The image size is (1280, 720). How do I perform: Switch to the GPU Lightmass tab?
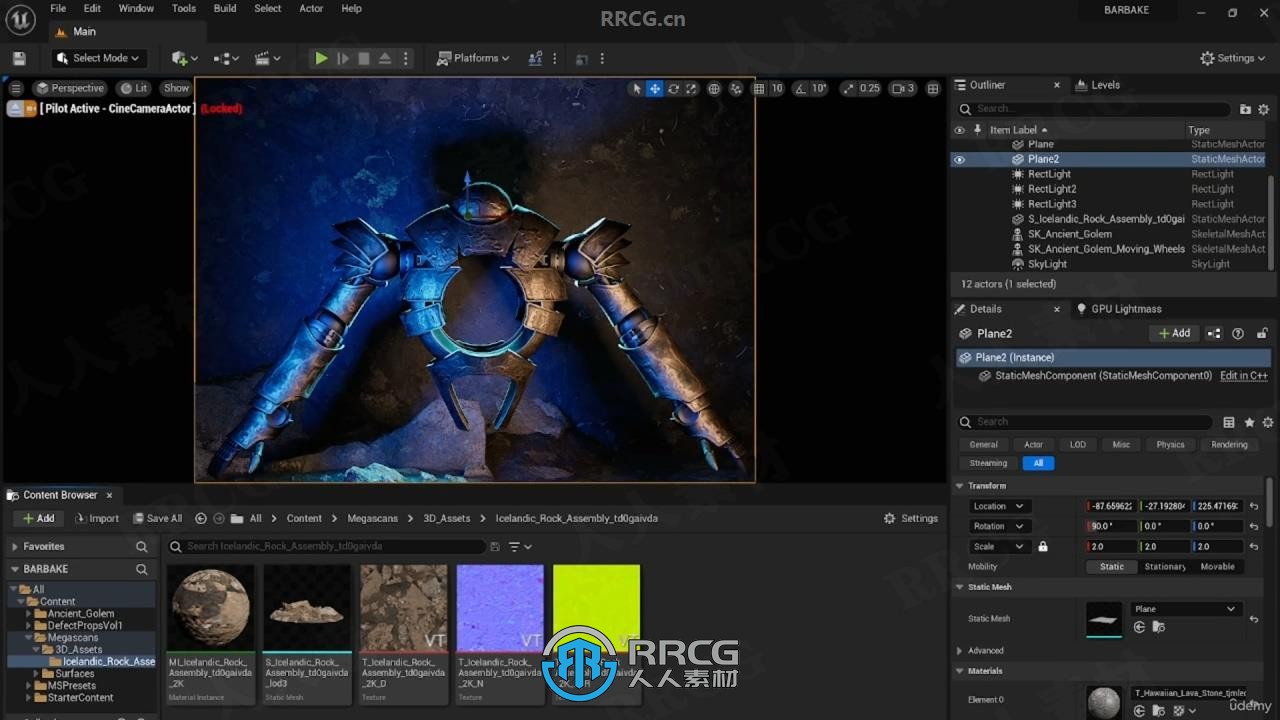coord(1118,309)
